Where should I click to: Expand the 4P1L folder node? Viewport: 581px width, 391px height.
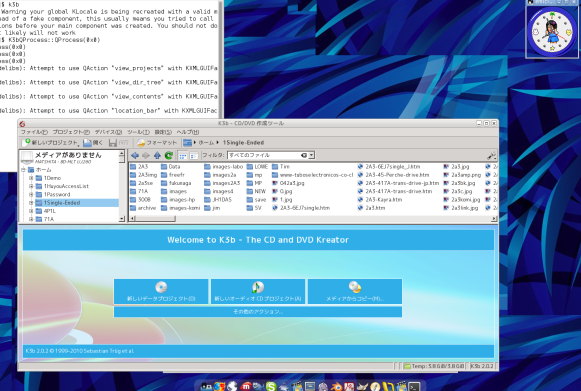coord(31,211)
